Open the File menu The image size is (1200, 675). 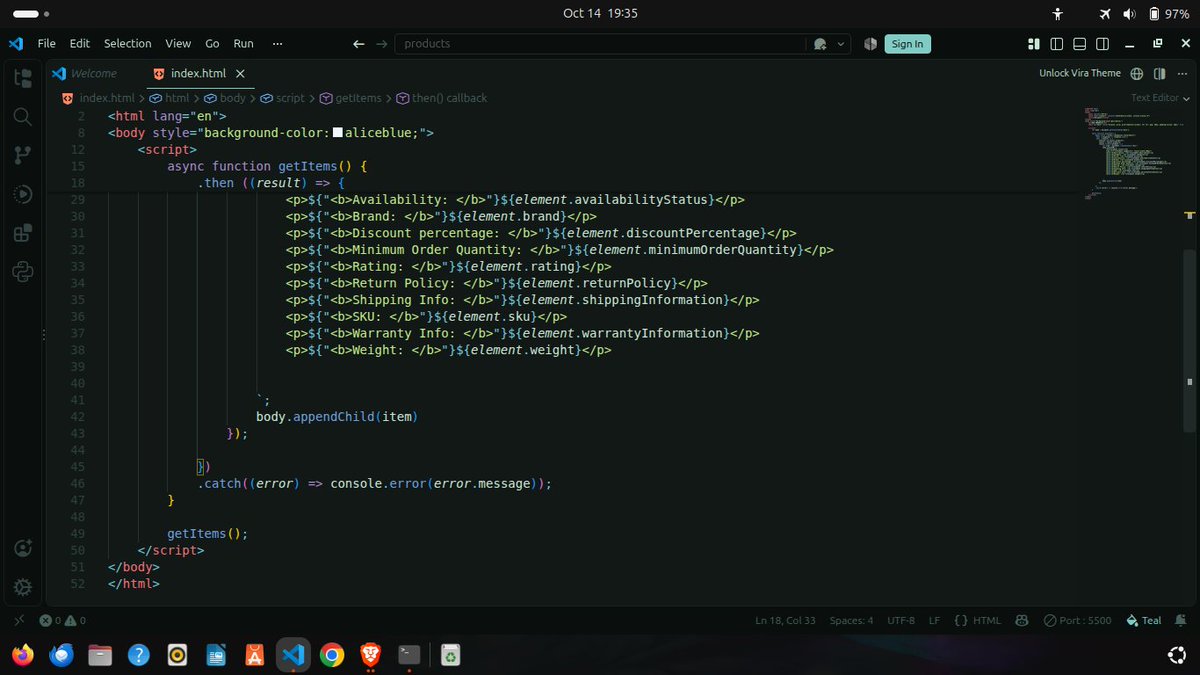point(47,44)
